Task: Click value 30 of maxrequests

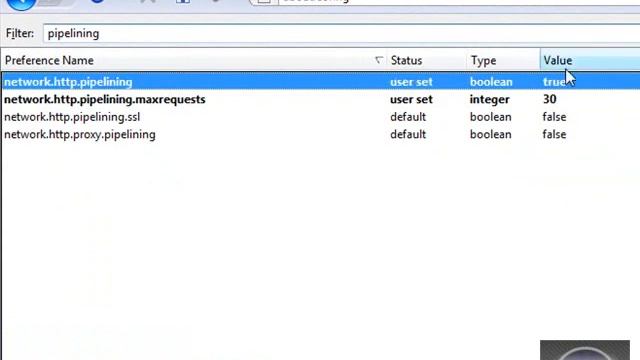Action: point(549,99)
